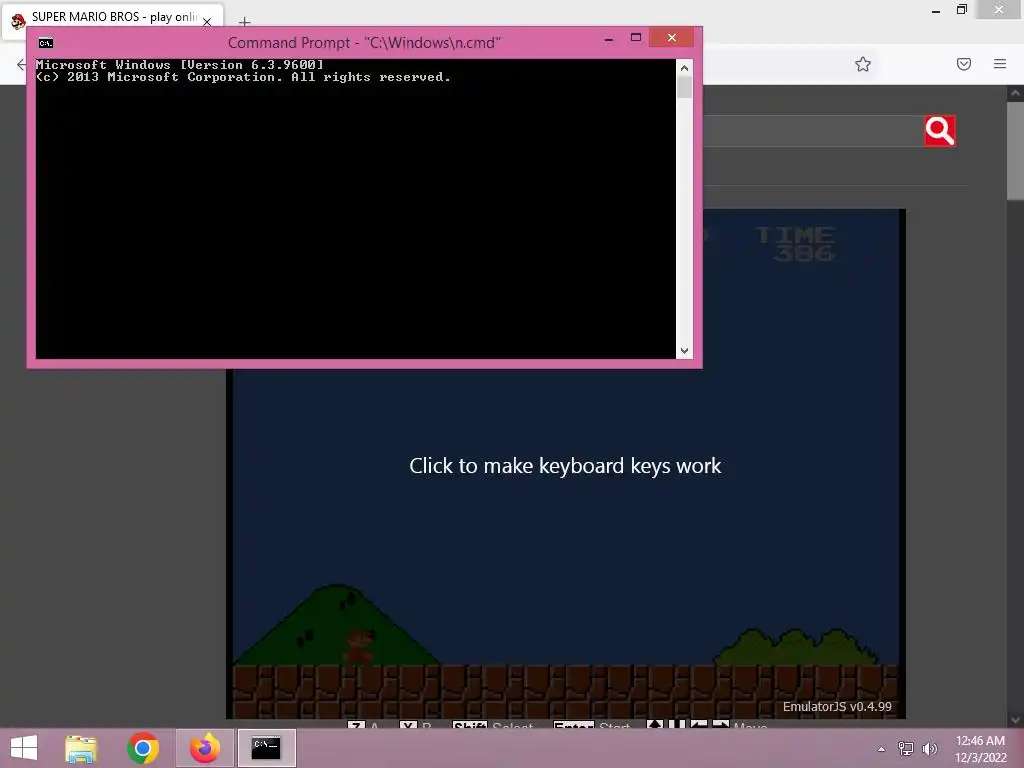The height and width of the screenshot is (768, 1024).
Task: Click the Command Prompt scrollbar thumb
Action: click(x=684, y=88)
